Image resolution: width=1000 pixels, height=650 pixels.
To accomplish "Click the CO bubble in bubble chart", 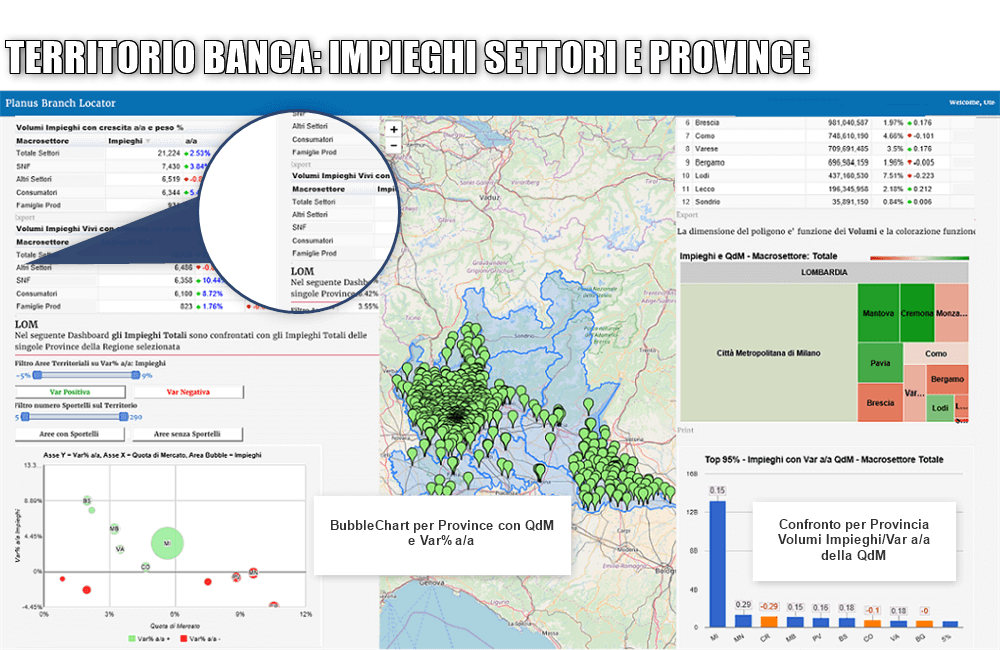I will click(145, 566).
